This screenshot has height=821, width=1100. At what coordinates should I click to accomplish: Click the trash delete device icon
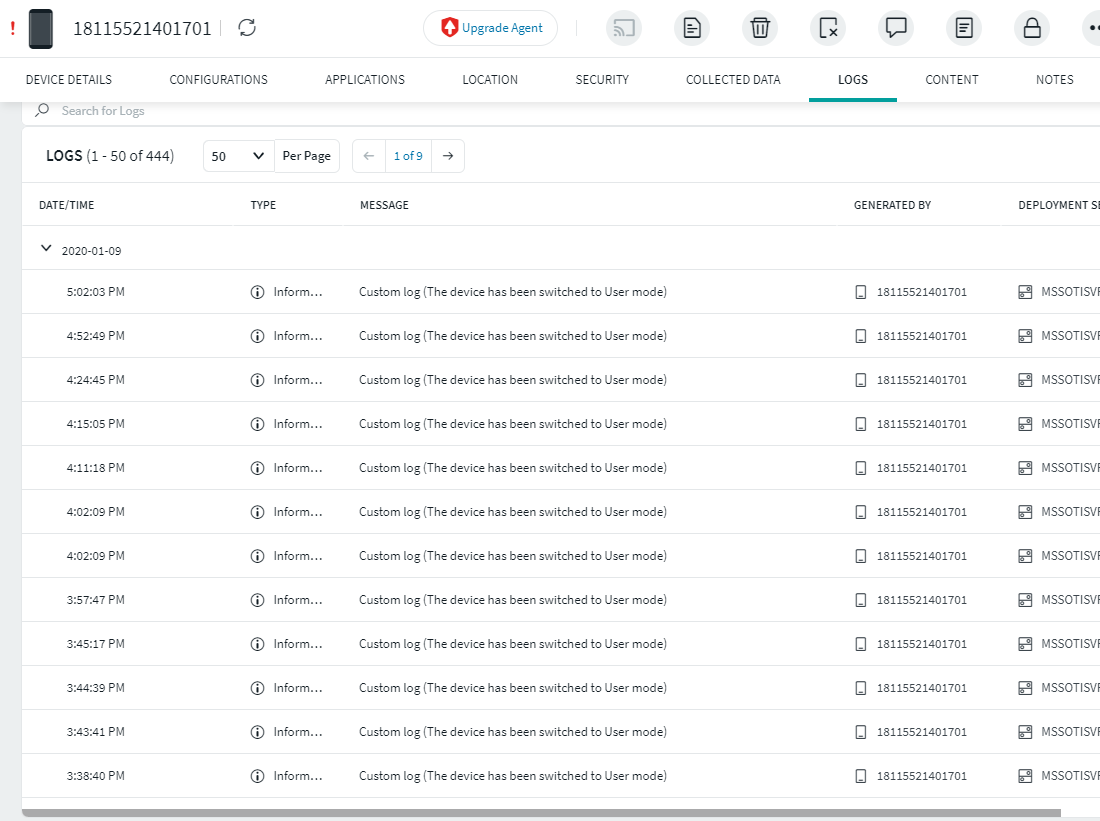[760, 28]
